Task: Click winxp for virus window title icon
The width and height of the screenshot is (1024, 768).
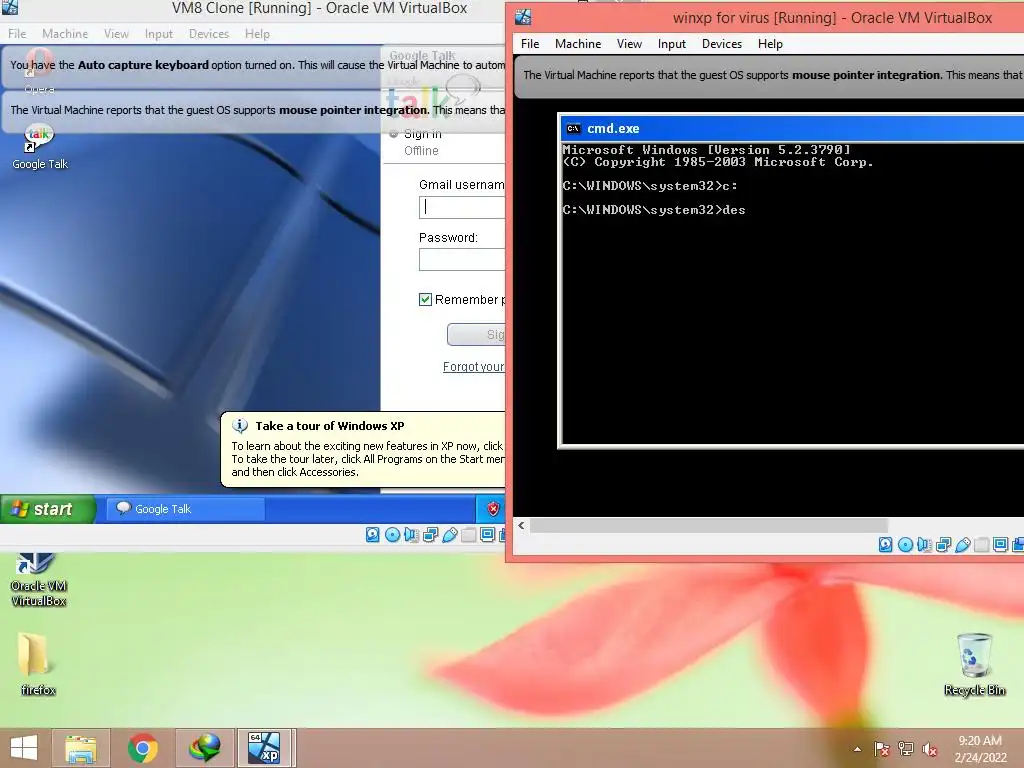Action: 523,17
